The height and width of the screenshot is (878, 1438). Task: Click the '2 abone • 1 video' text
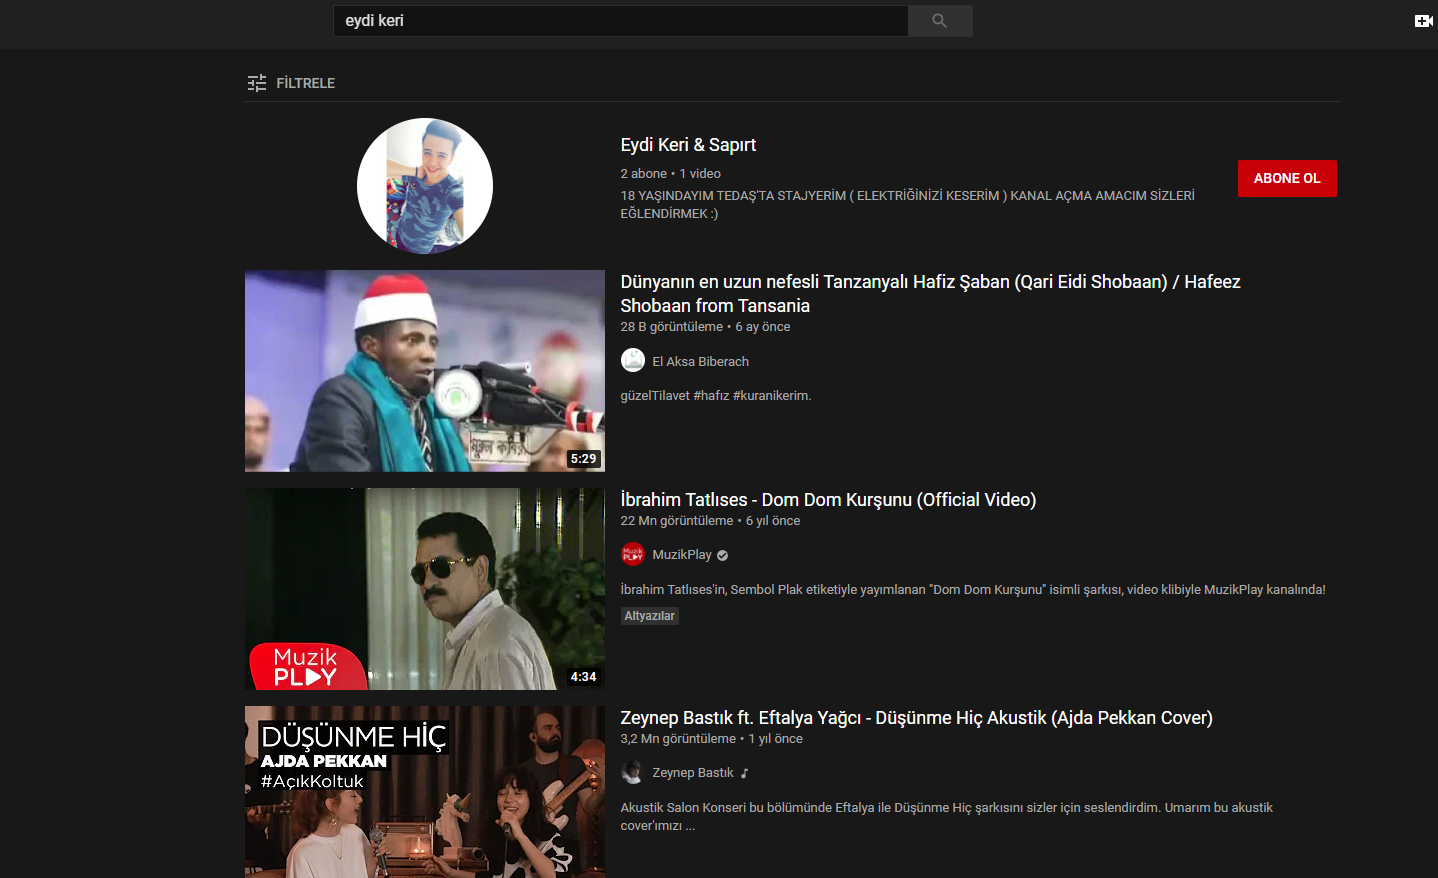670,174
